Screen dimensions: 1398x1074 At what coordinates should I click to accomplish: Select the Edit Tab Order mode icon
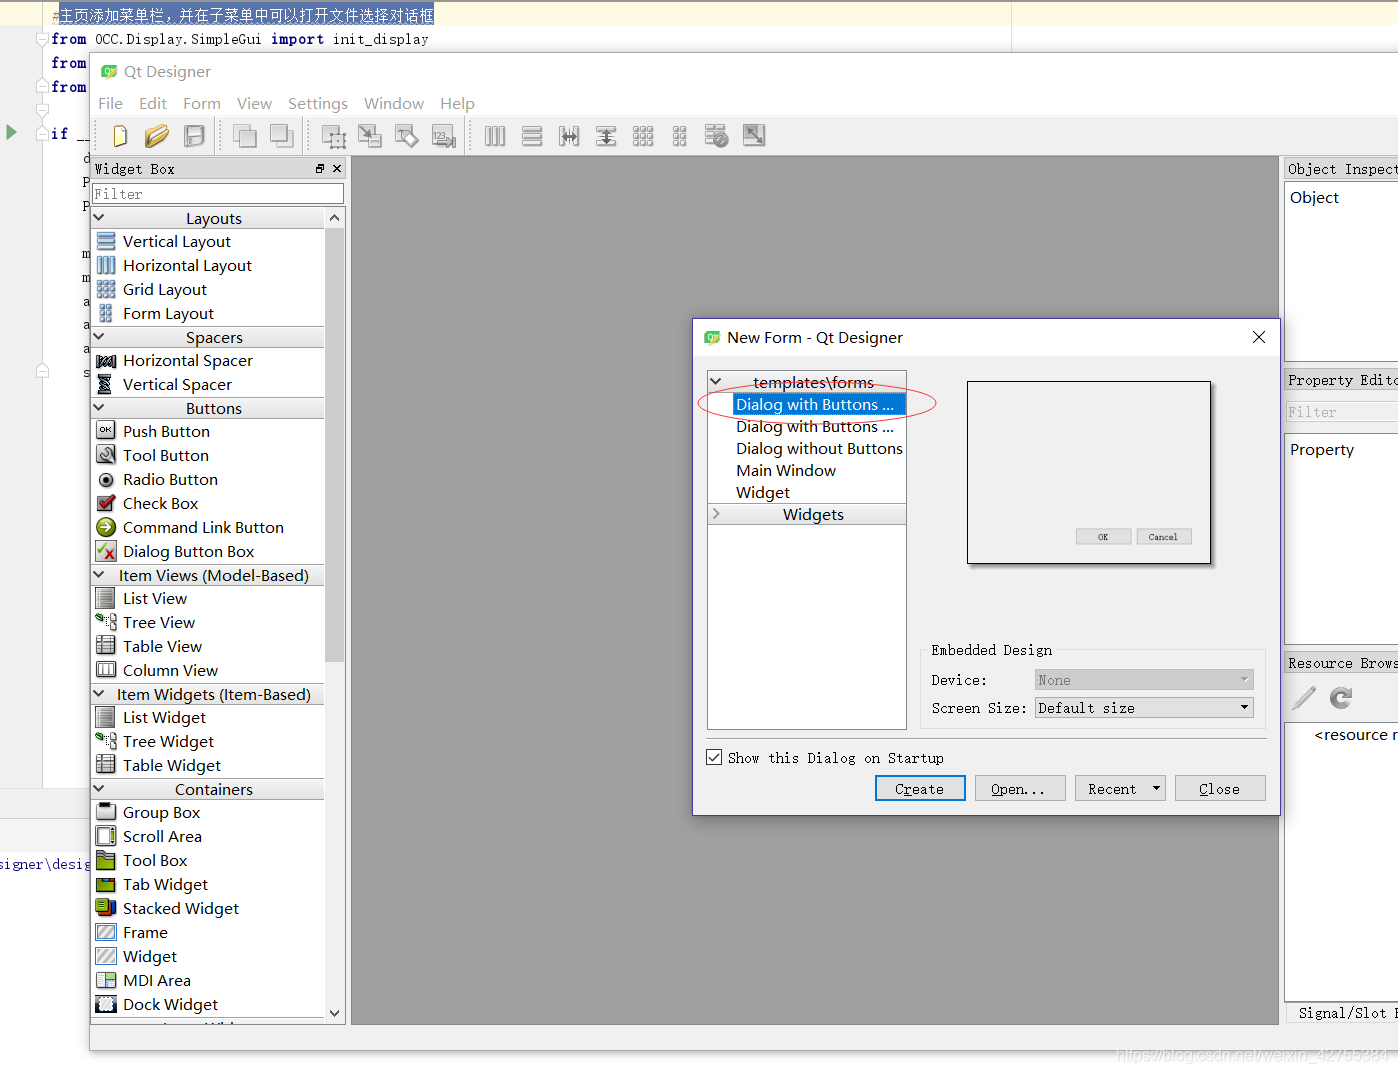pos(444,136)
